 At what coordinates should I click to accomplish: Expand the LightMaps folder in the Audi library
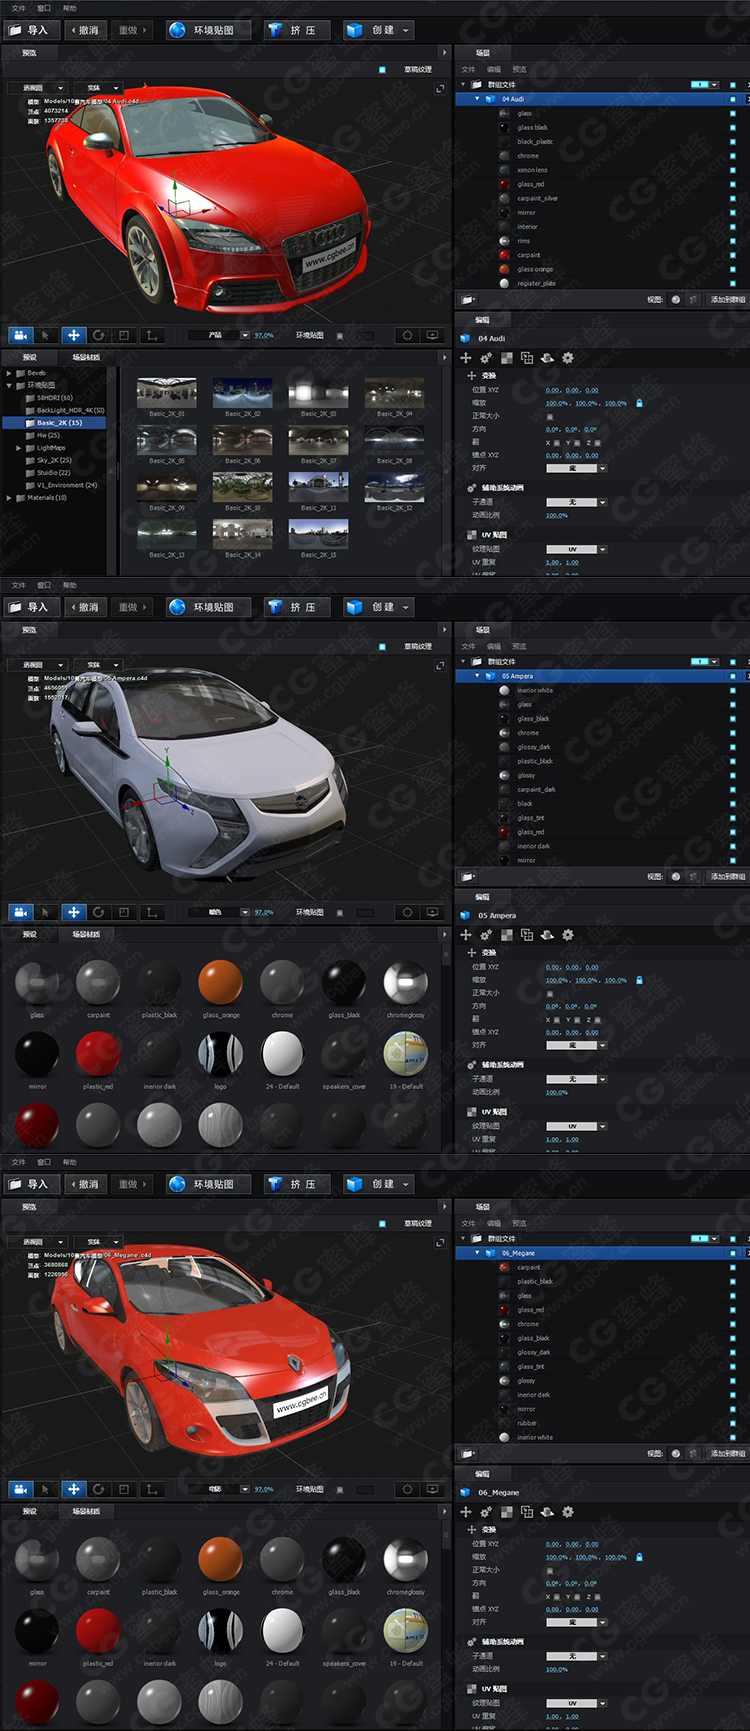point(18,448)
